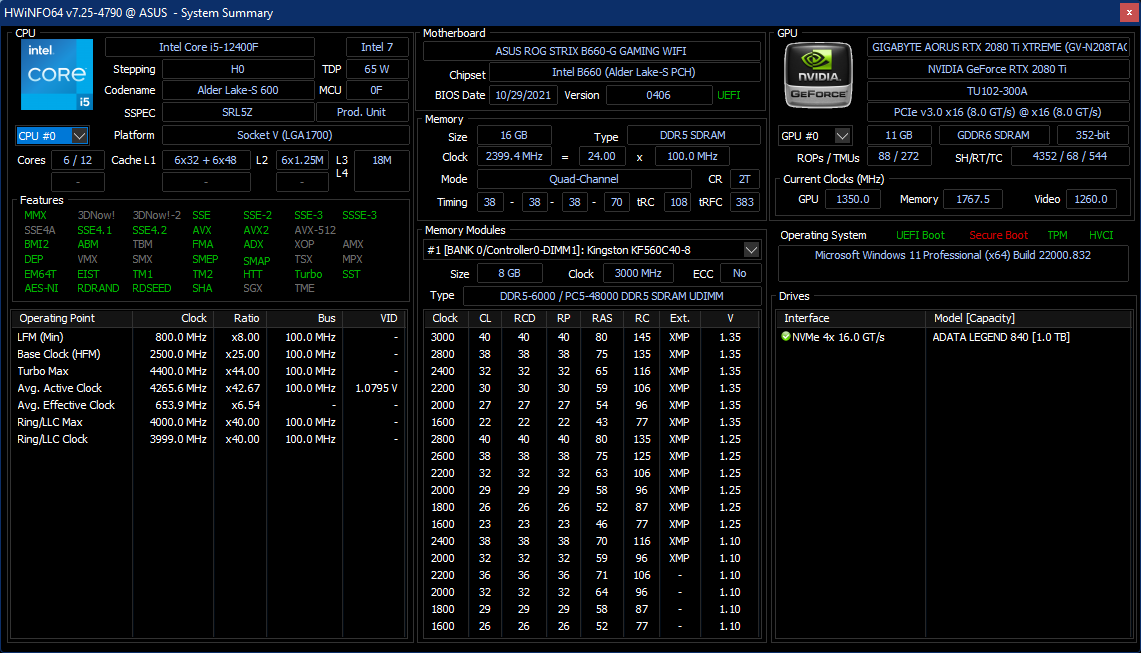Select the "SRL5Z" SSPEC value
1141x653 pixels.
pos(238,112)
